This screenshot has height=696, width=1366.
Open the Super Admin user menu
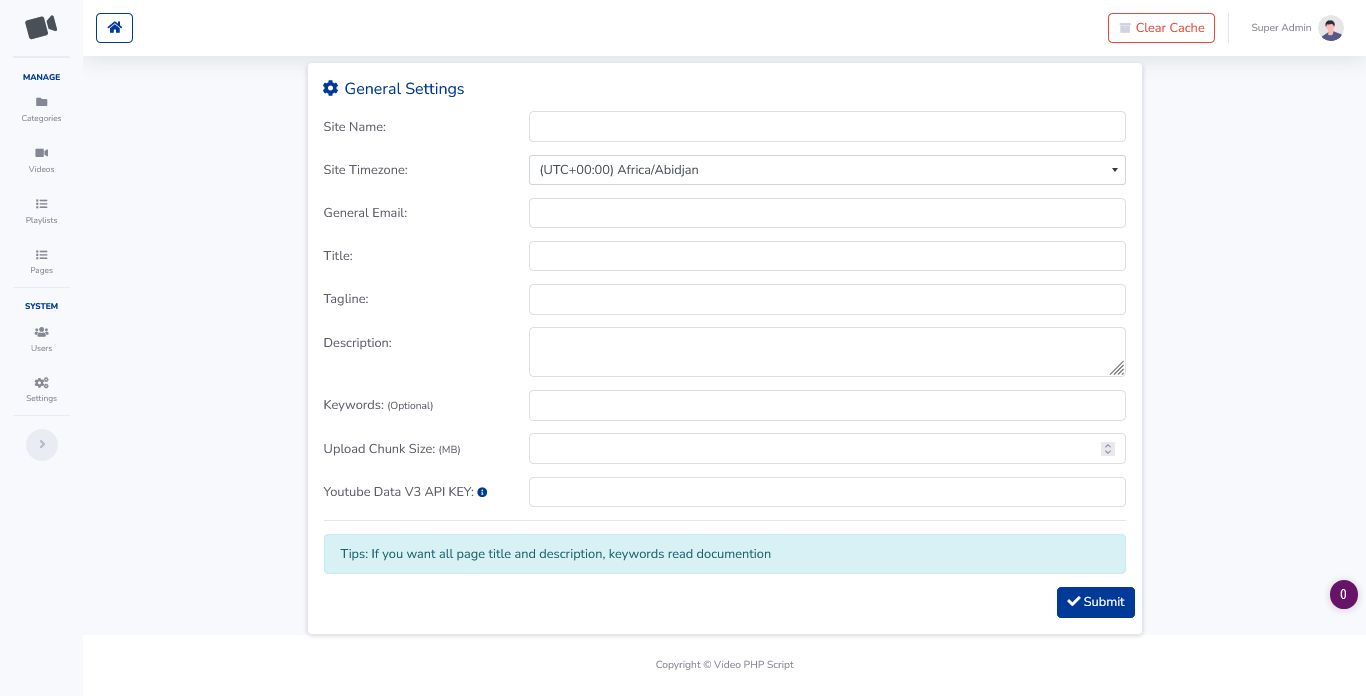pos(1296,28)
